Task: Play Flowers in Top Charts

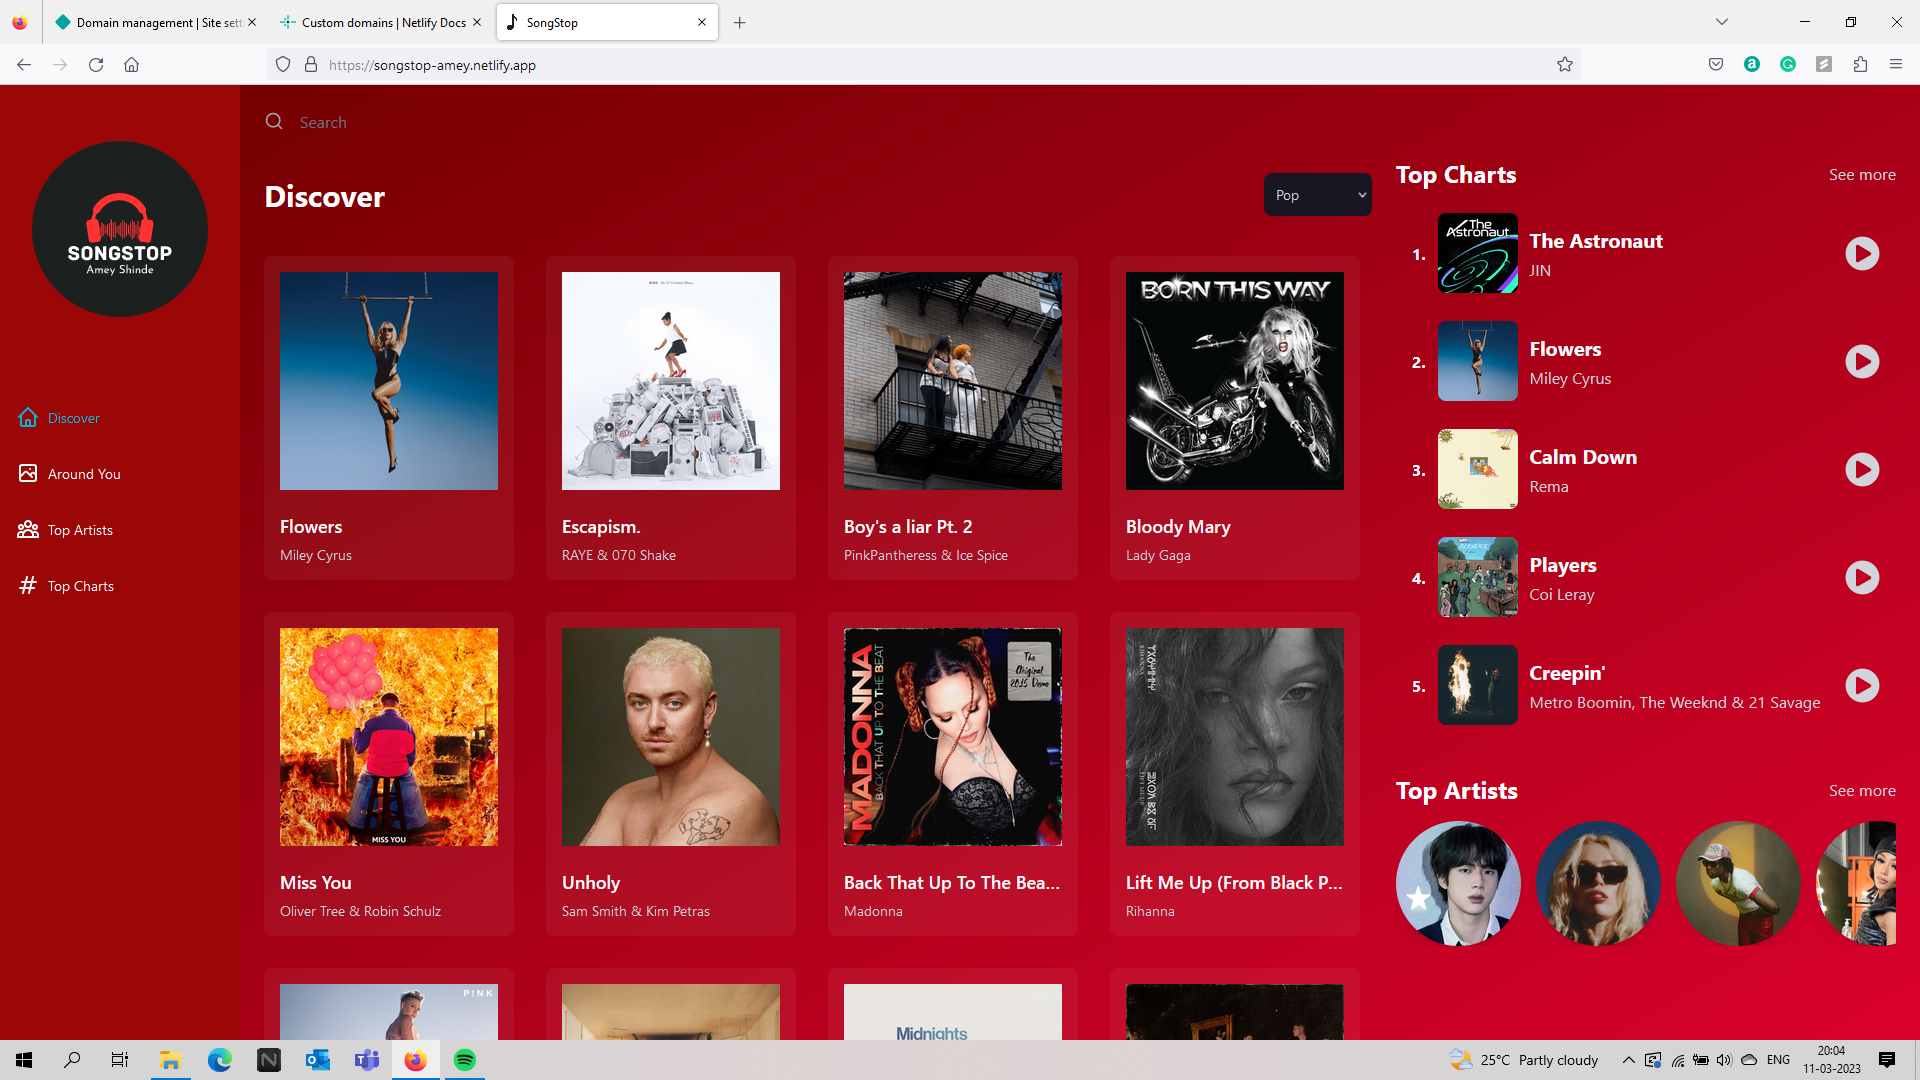Action: (x=1862, y=362)
